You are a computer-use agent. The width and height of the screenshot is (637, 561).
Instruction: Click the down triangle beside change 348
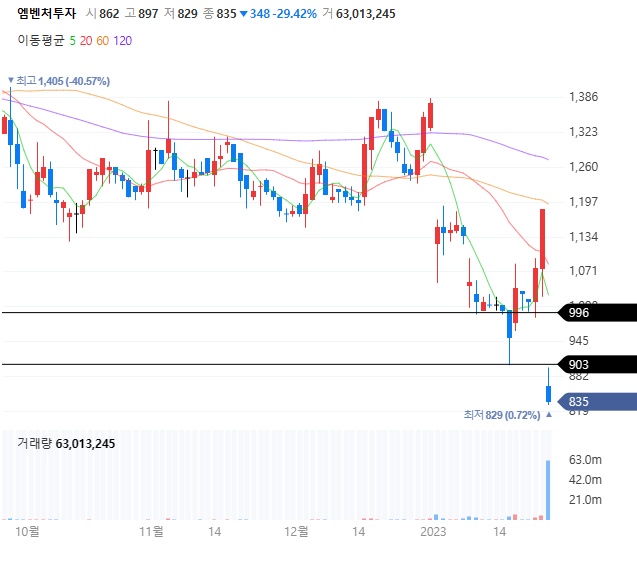243,14
